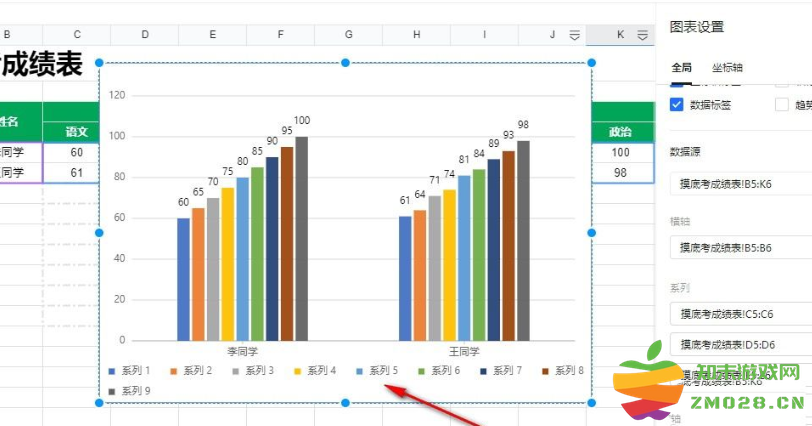Select the 系列 9 gray legend marker
Viewport: 812px width, 426px height.
pyautogui.click(x=113, y=390)
